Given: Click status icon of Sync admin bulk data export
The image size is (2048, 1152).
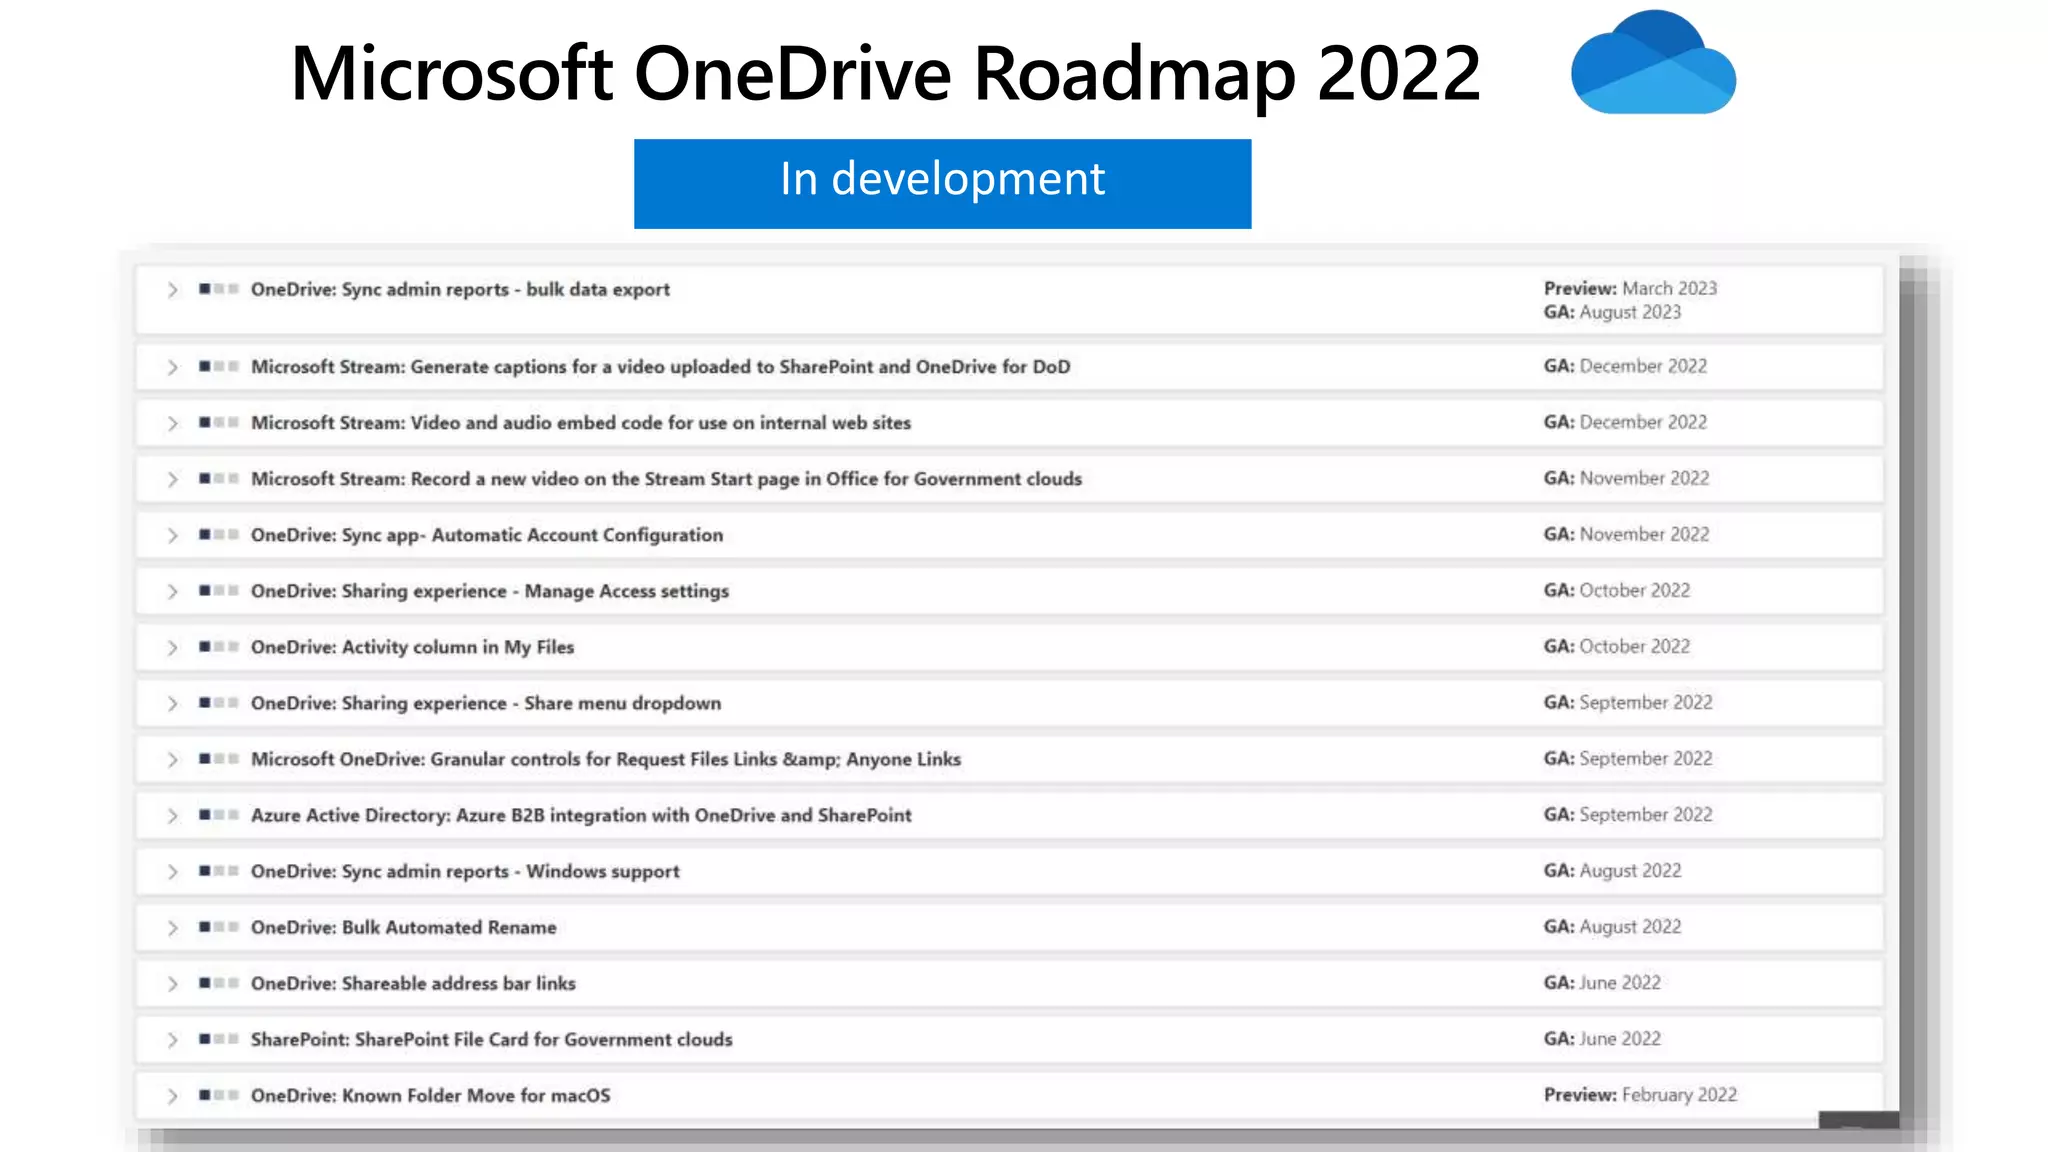Looking at the screenshot, I should point(218,289).
